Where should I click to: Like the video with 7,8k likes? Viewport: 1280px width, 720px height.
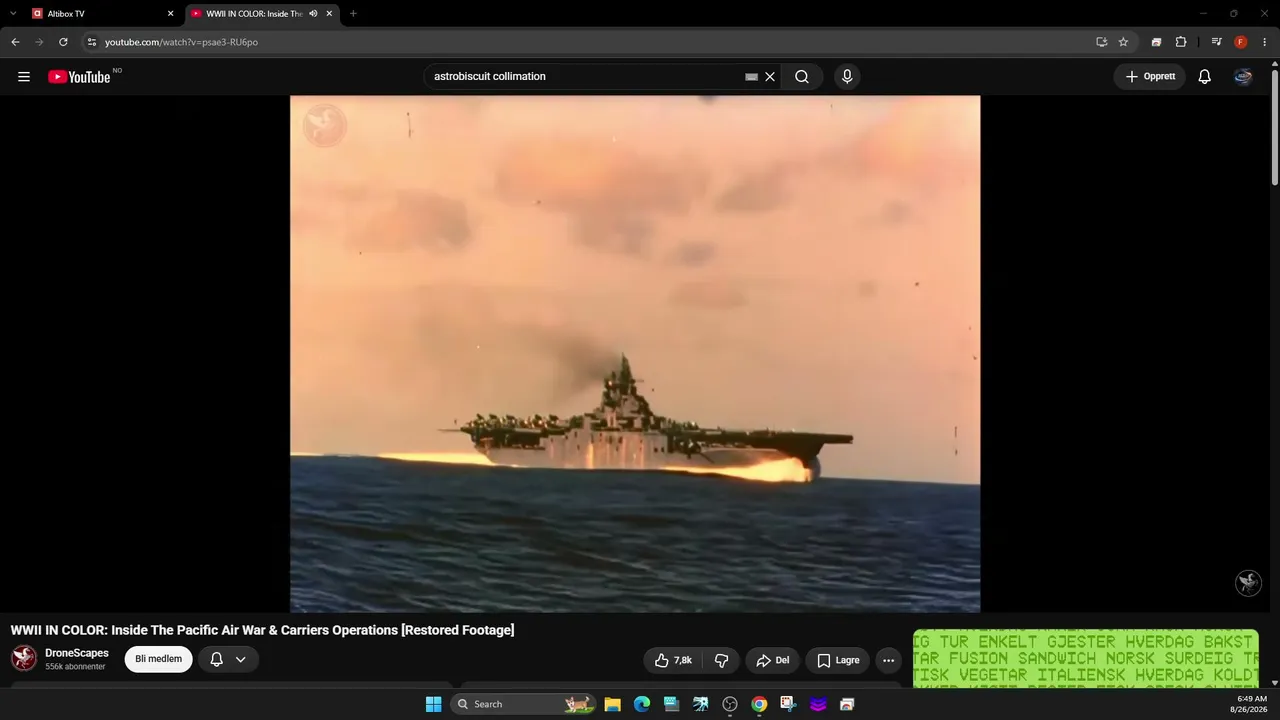(673, 660)
